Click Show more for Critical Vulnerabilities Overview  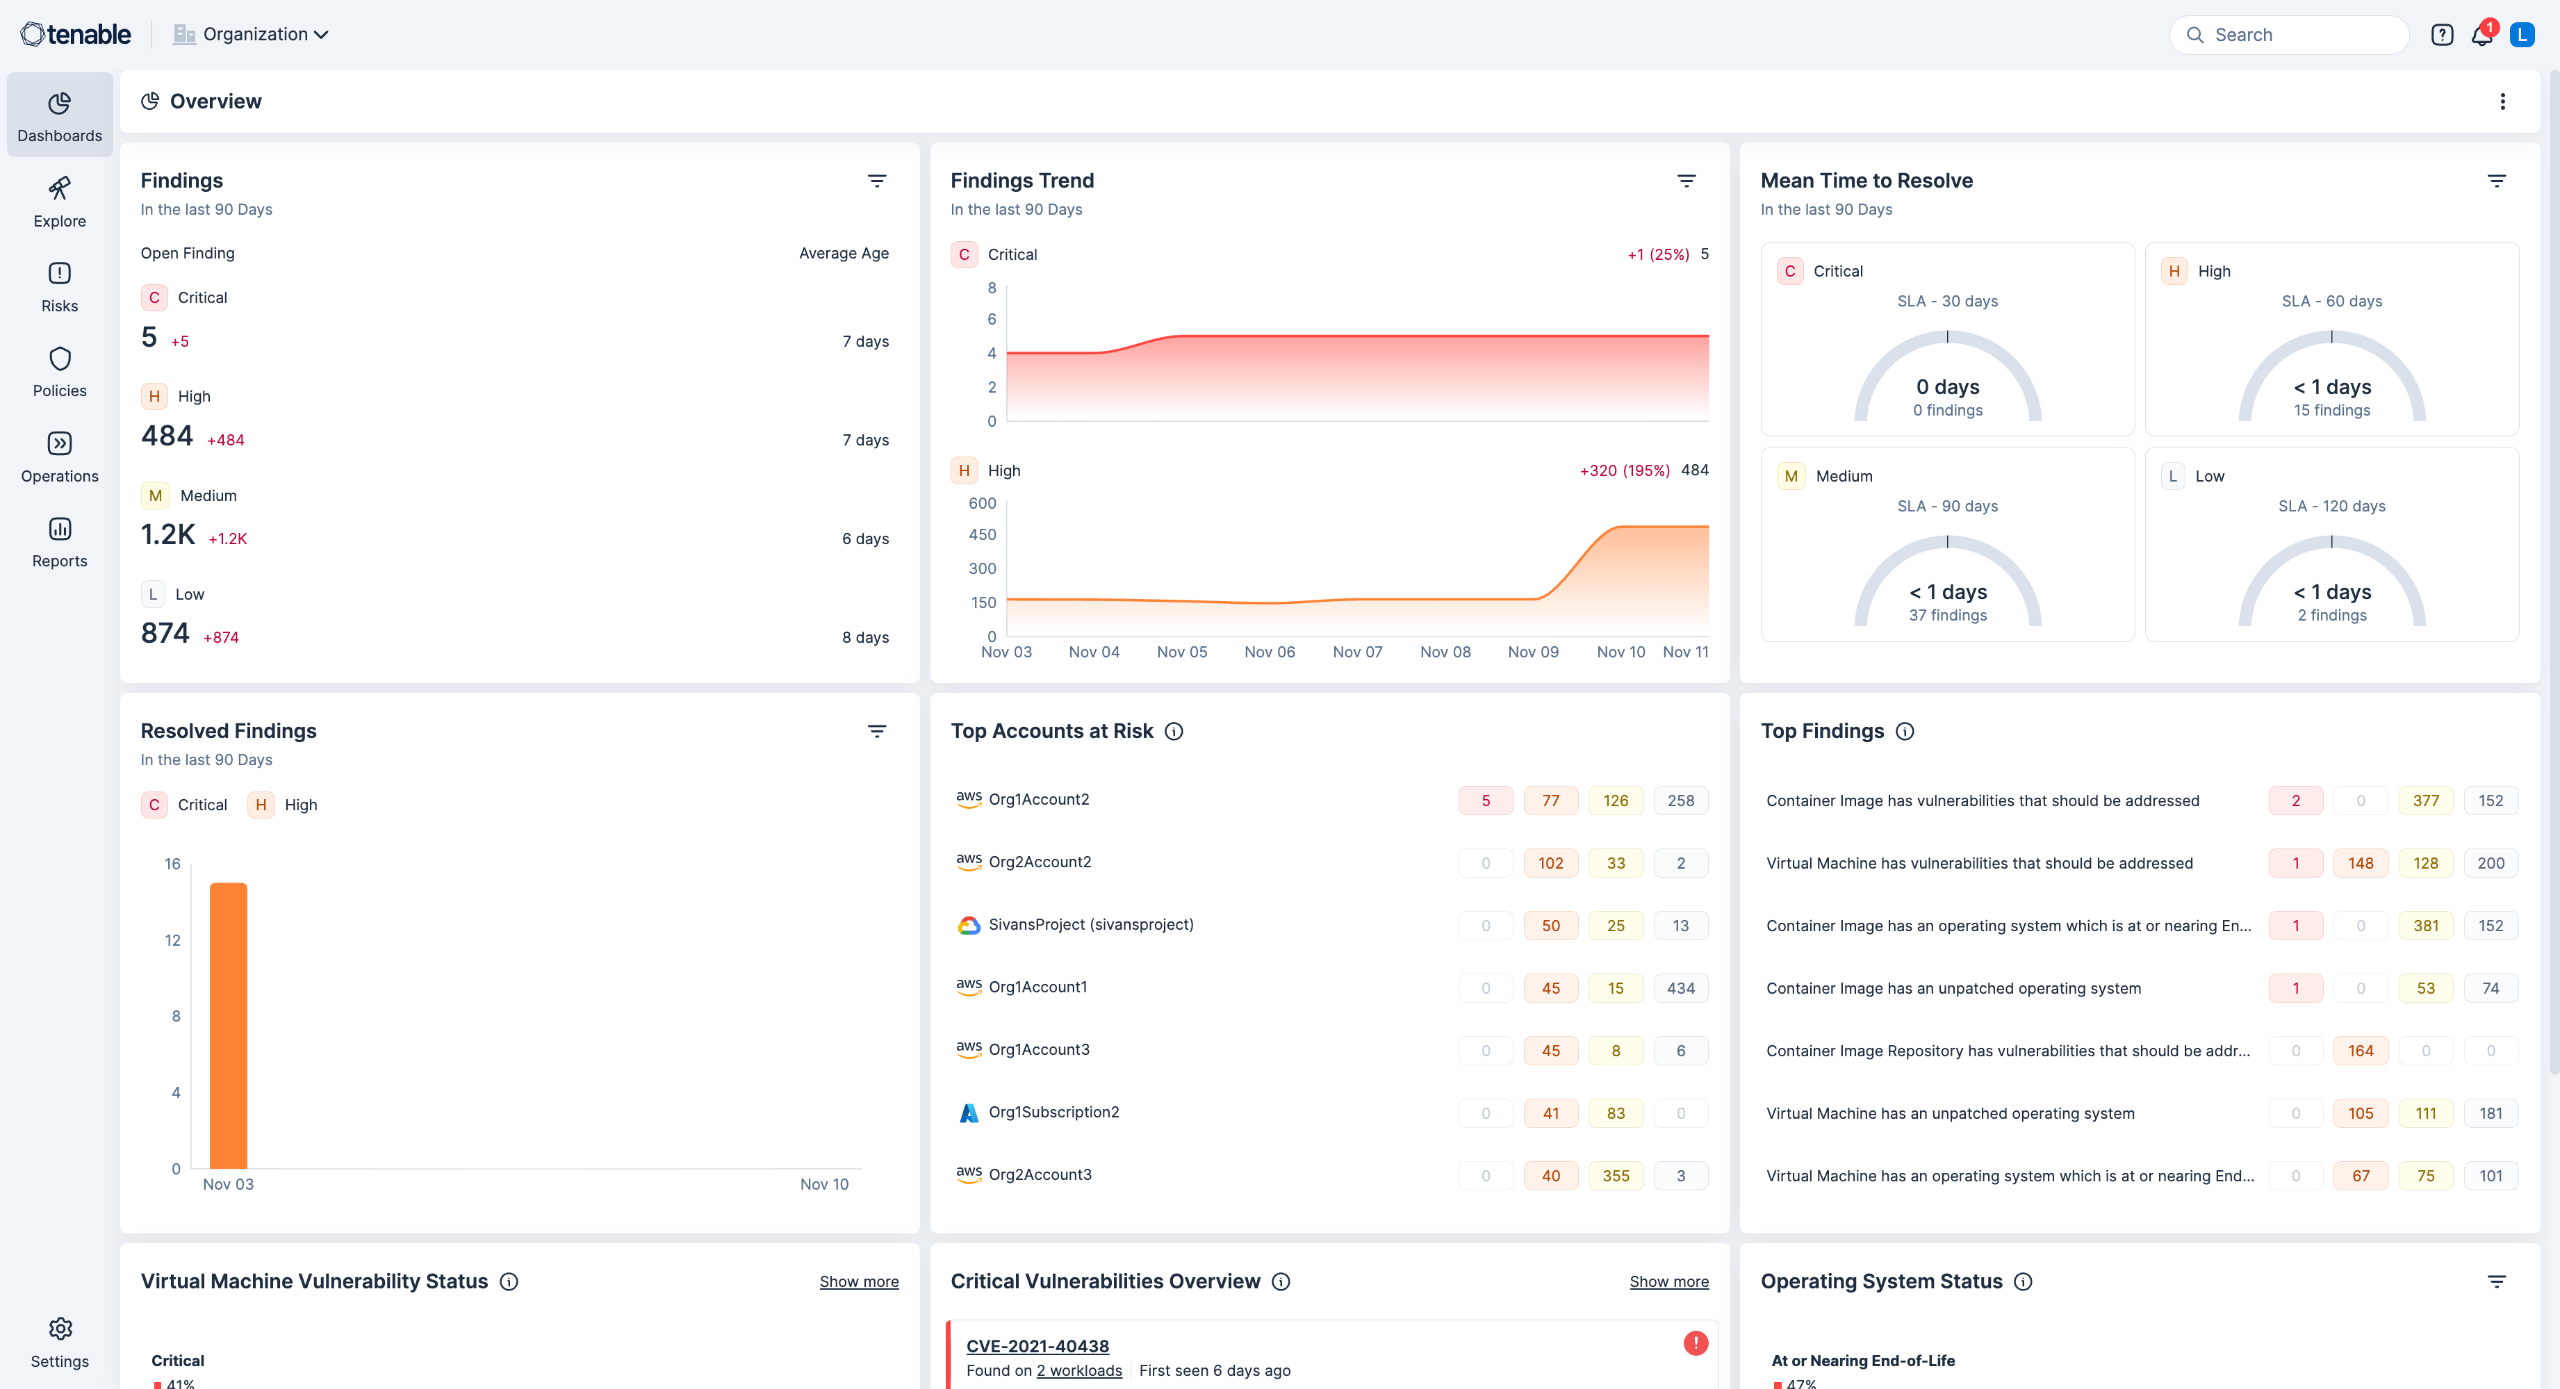tap(1668, 1281)
